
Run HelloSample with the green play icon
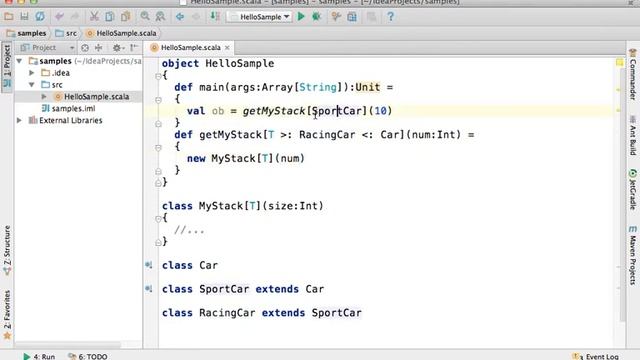(x=301, y=17)
